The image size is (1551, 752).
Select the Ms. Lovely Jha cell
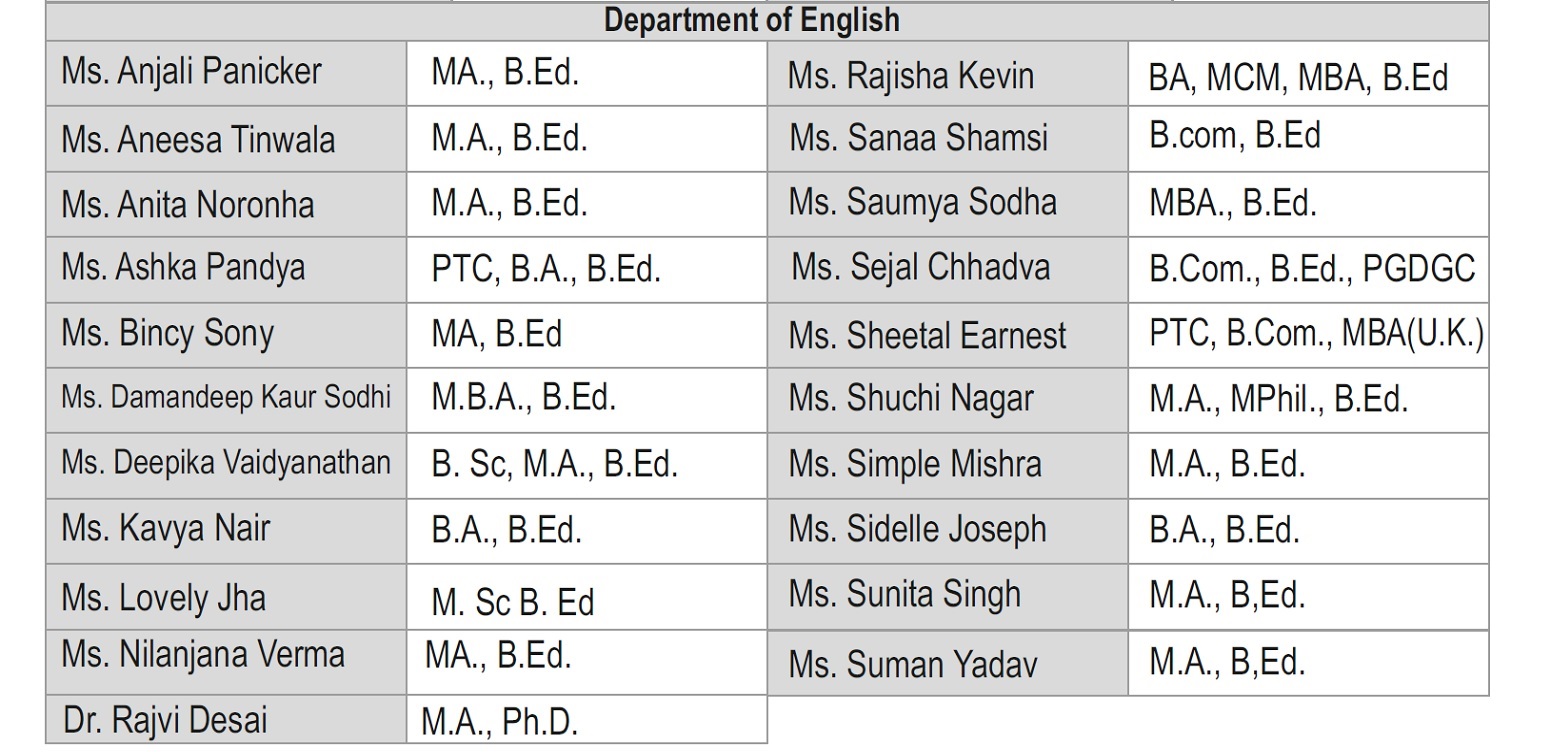click(226, 597)
